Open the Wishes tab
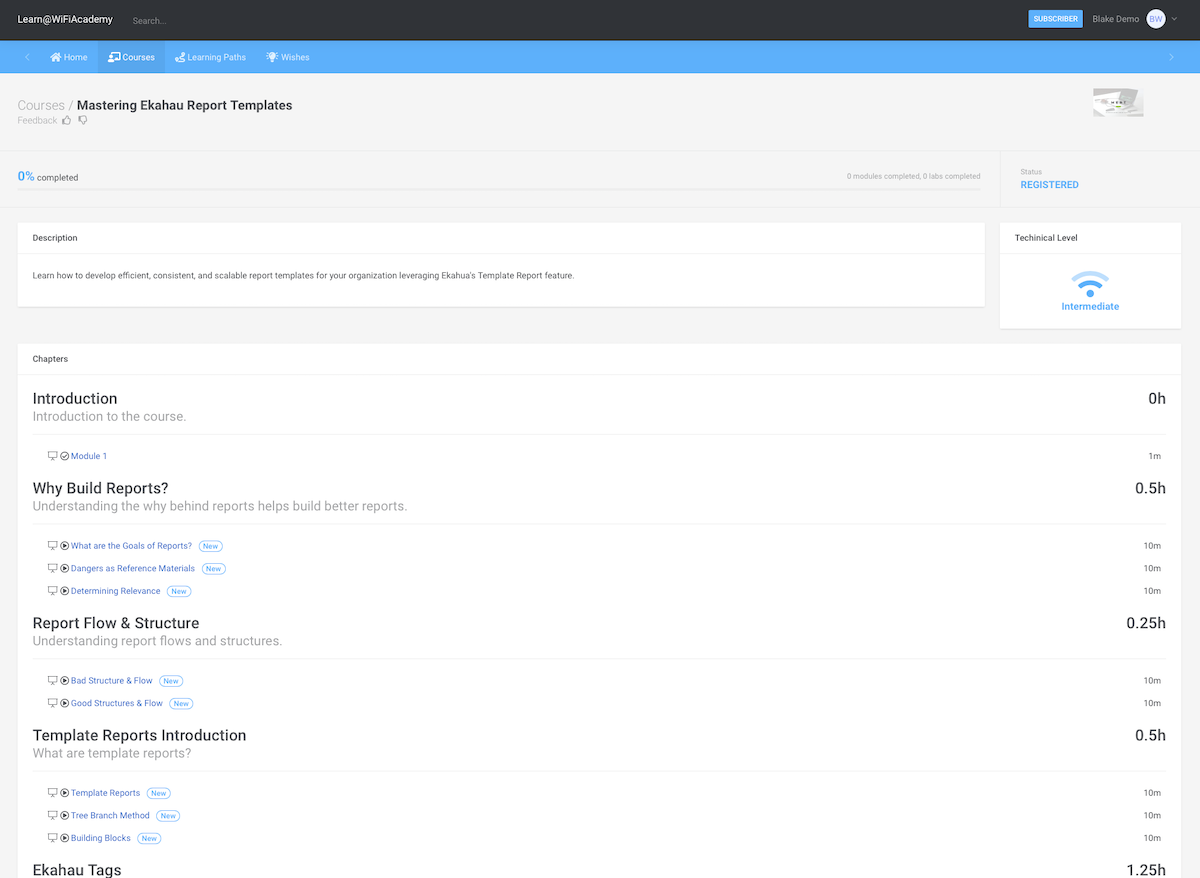This screenshot has width=1200, height=878. click(x=288, y=57)
